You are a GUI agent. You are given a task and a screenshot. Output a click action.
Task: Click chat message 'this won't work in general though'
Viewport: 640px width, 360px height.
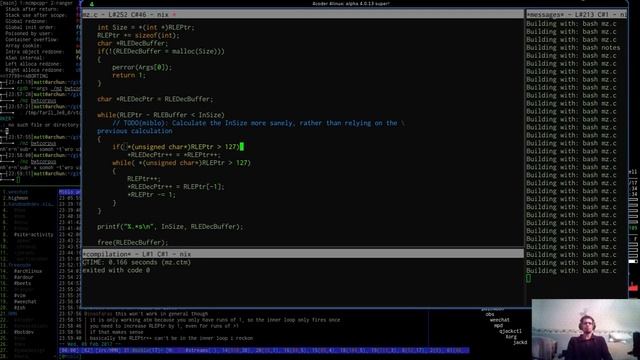click(161, 314)
